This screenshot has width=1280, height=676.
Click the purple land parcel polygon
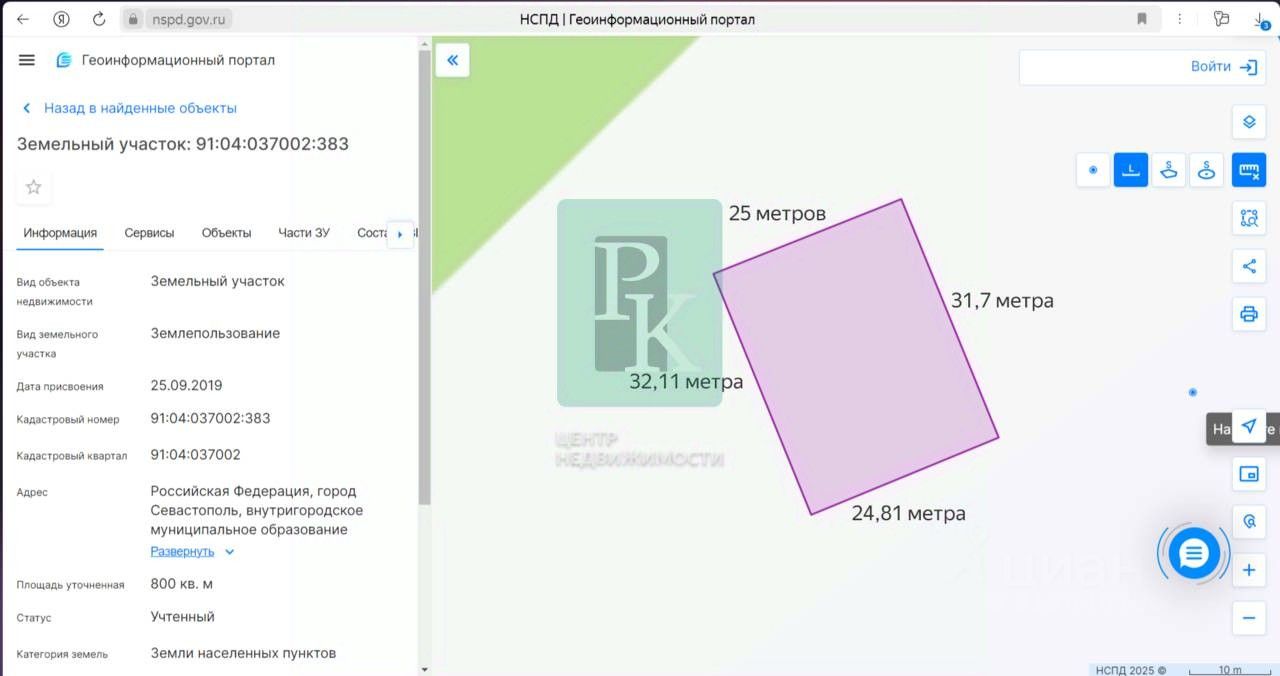[858, 358]
